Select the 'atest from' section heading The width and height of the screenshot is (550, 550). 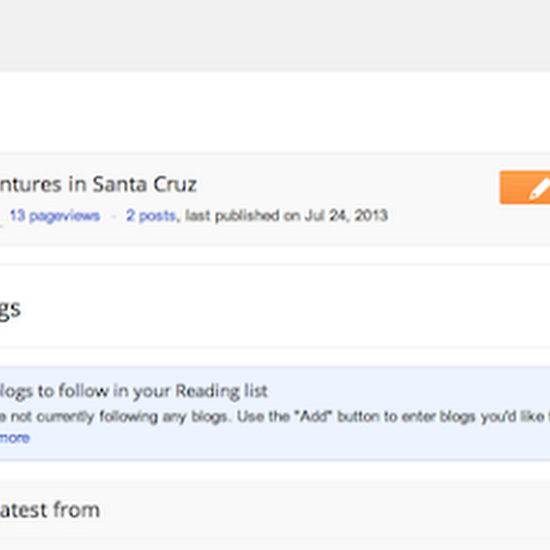pyautogui.click(x=50, y=510)
